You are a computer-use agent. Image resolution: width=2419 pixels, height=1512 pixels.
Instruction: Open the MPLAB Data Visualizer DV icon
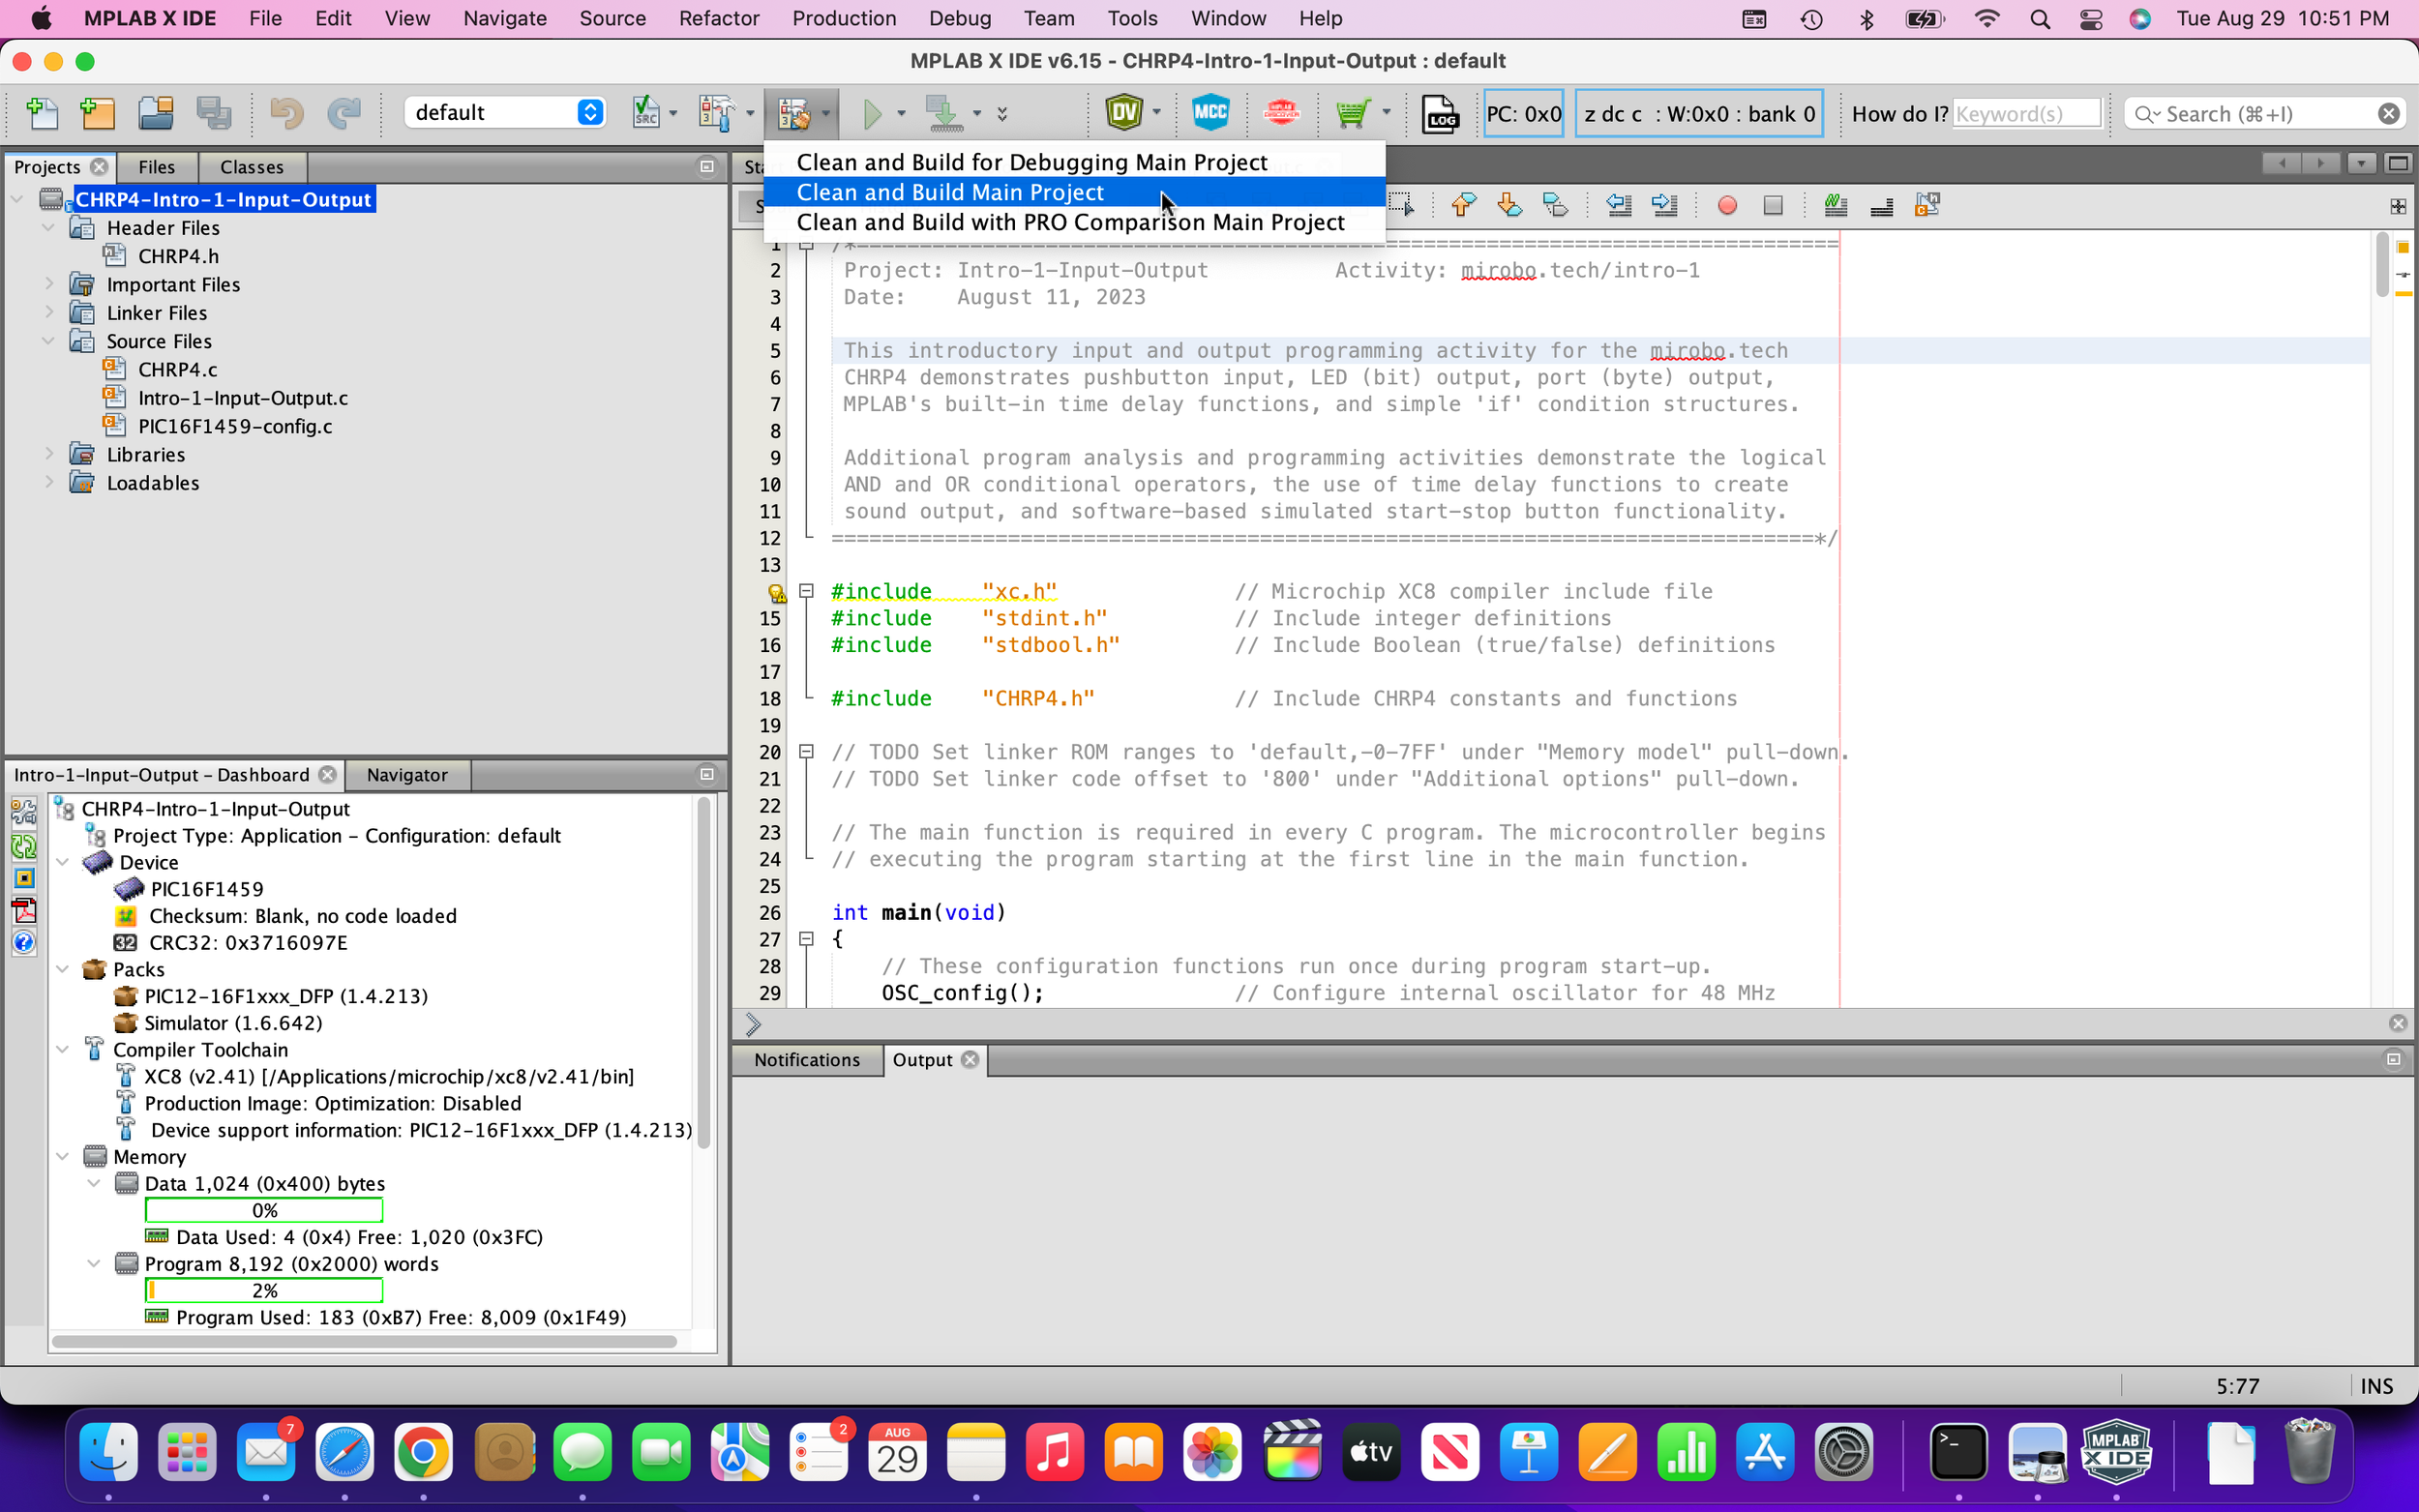click(1124, 113)
